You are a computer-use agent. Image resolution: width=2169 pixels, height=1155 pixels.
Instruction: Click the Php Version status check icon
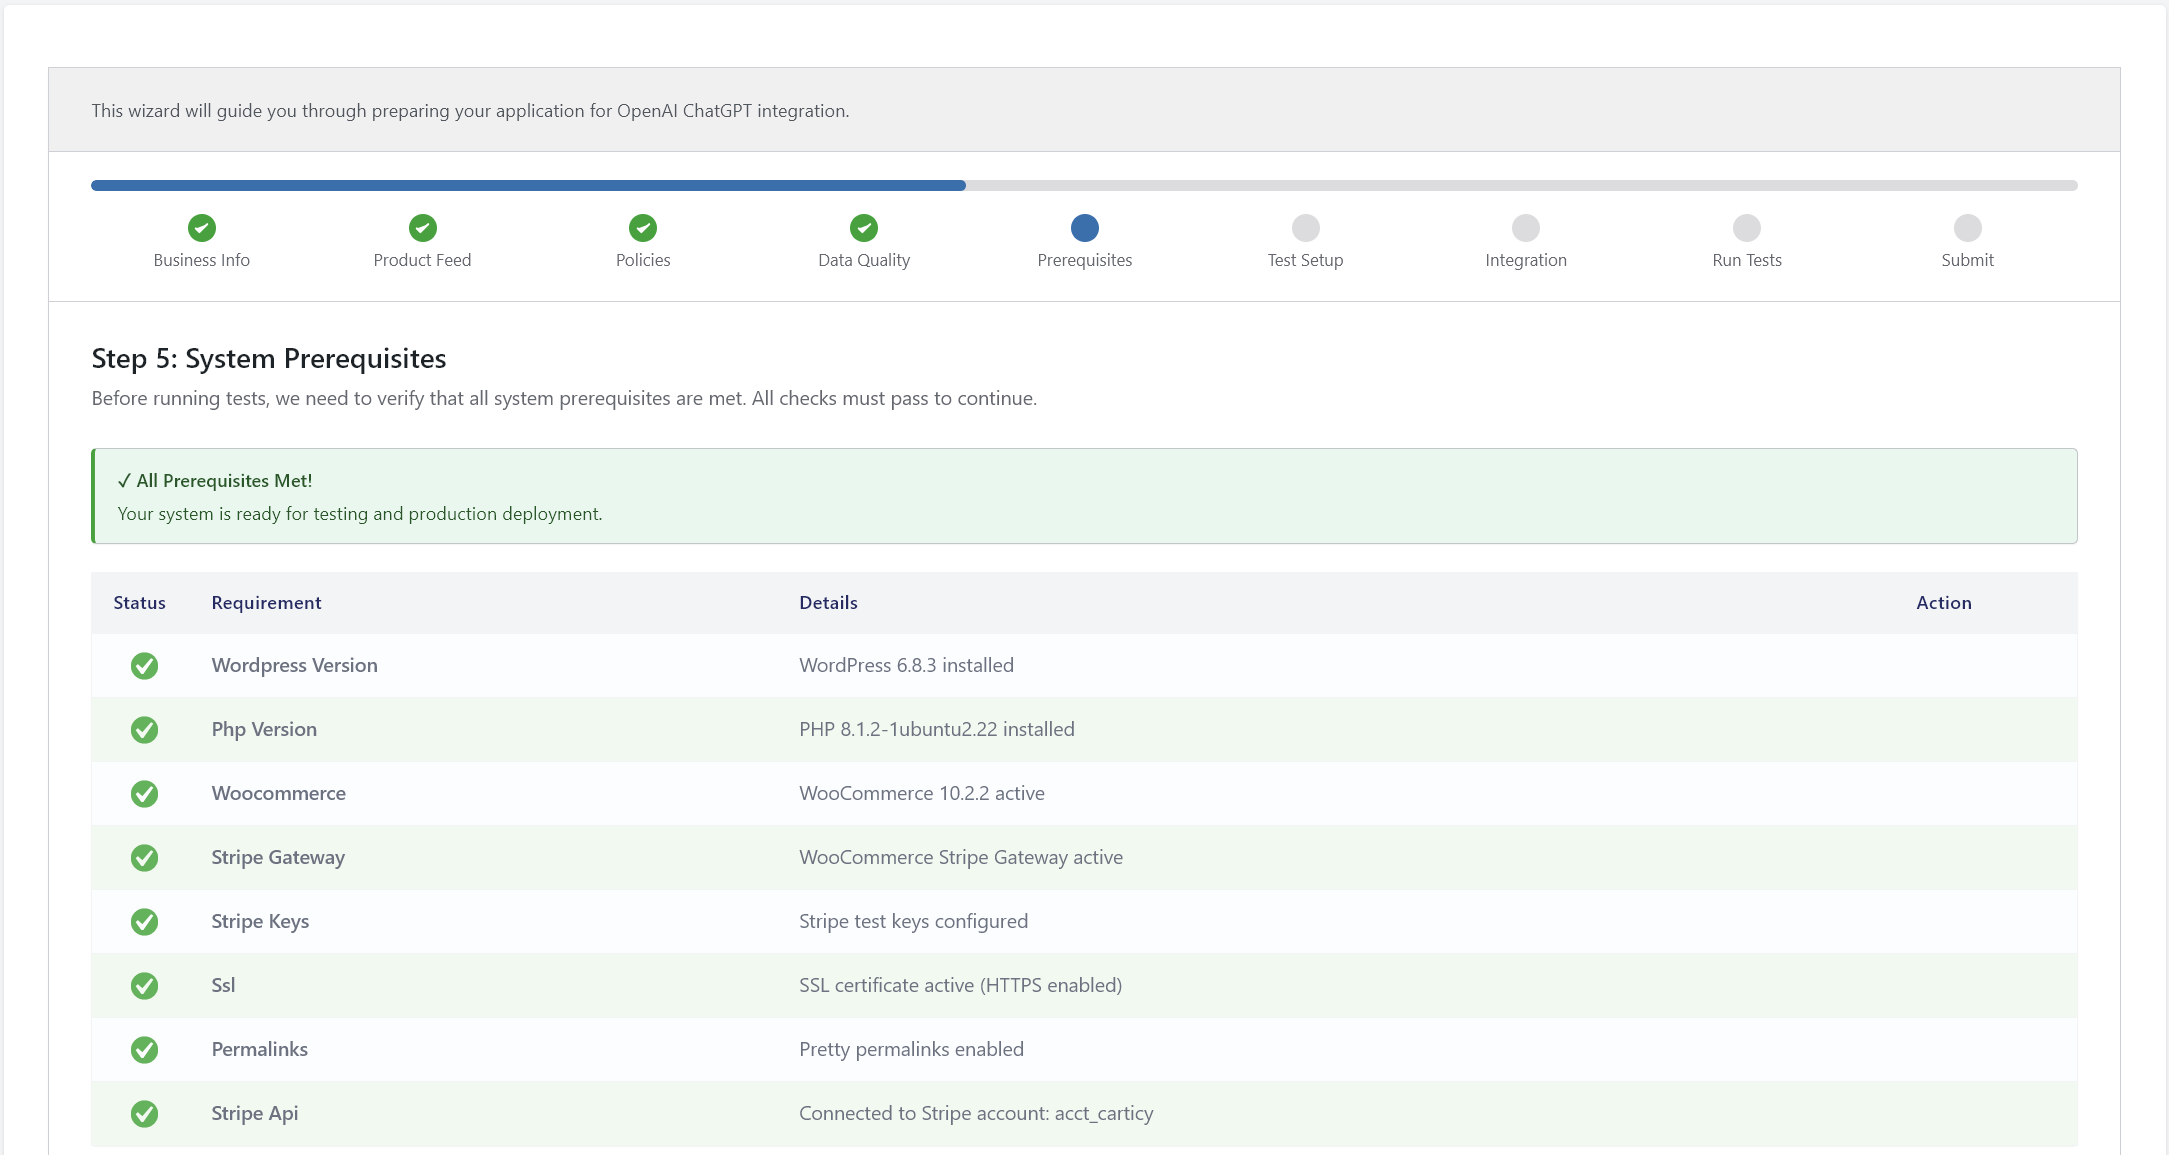coord(145,730)
